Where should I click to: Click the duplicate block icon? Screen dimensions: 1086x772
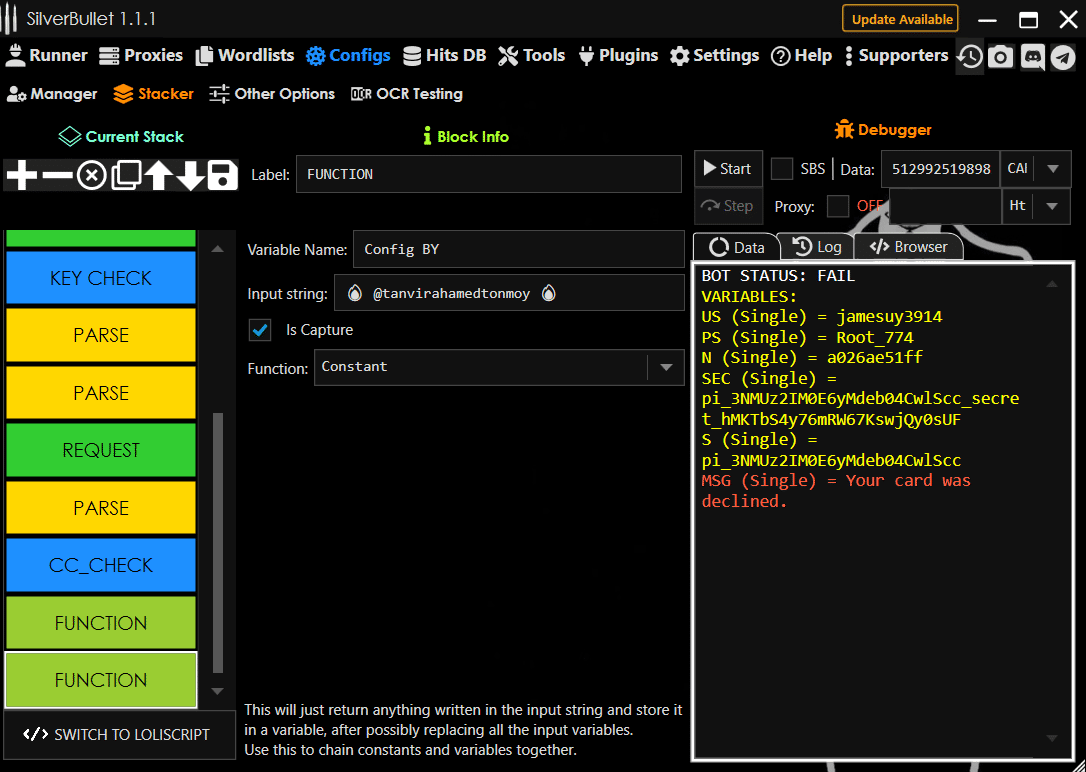click(125, 175)
